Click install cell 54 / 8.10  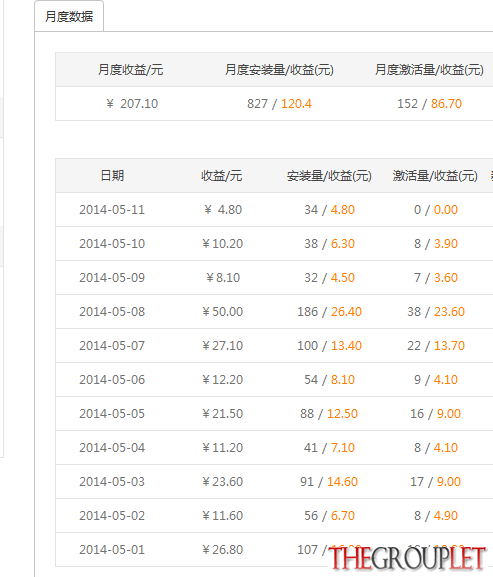(x=329, y=380)
